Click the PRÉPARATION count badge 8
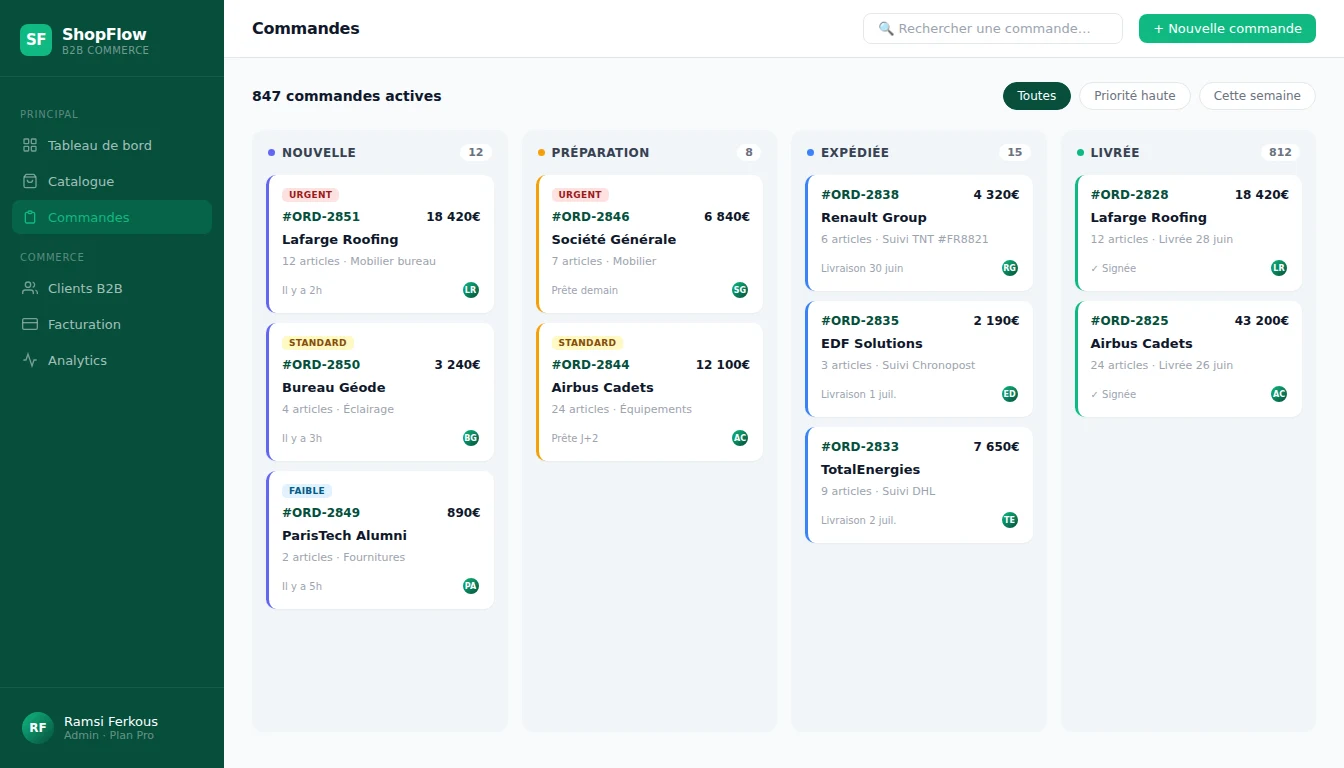Screen dimensions: 1344x768 tap(749, 153)
